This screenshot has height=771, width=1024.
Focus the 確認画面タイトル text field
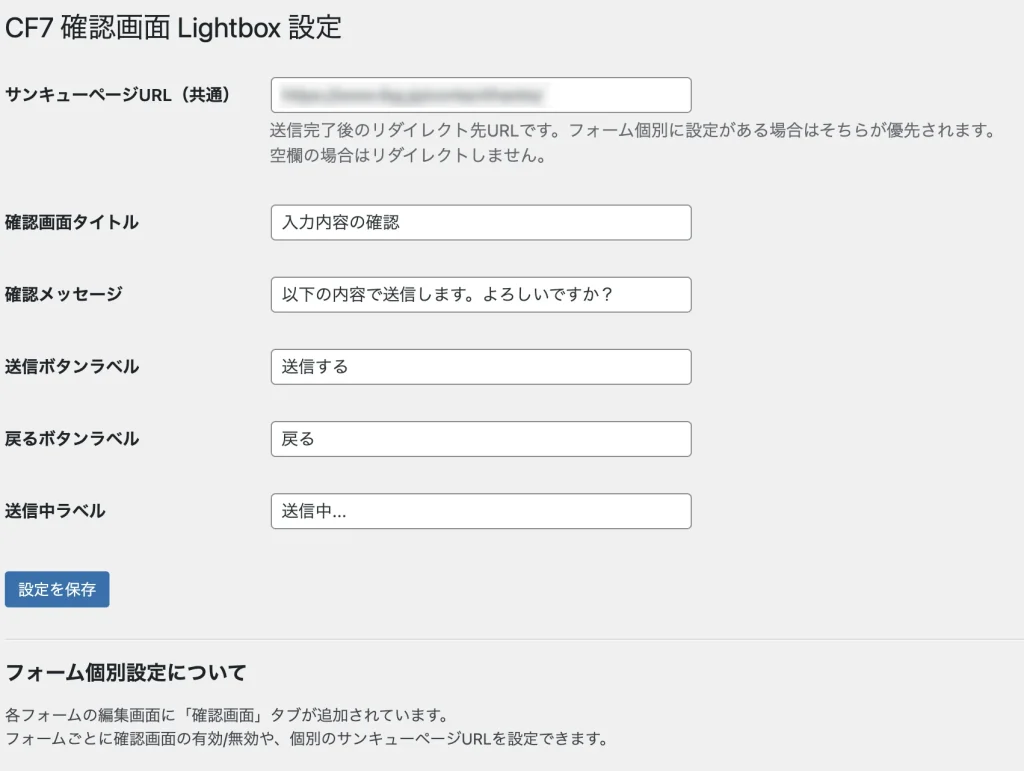480,222
